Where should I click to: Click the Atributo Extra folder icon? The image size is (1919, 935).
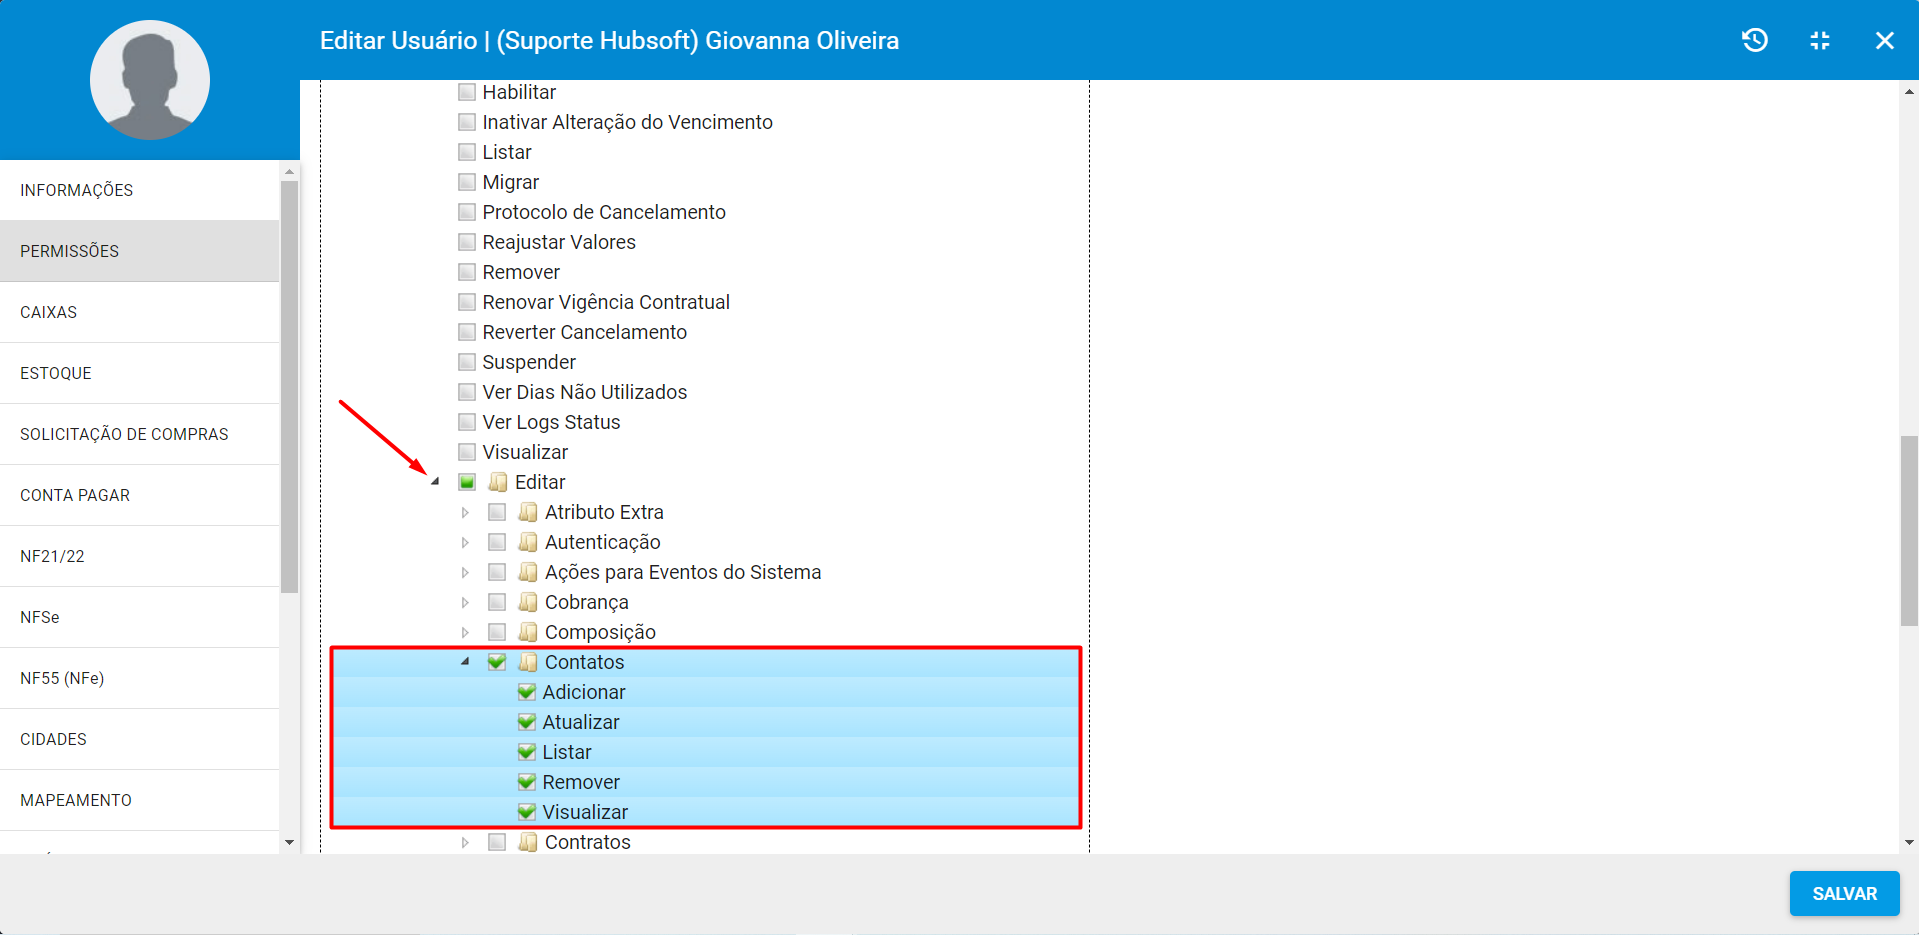[528, 512]
